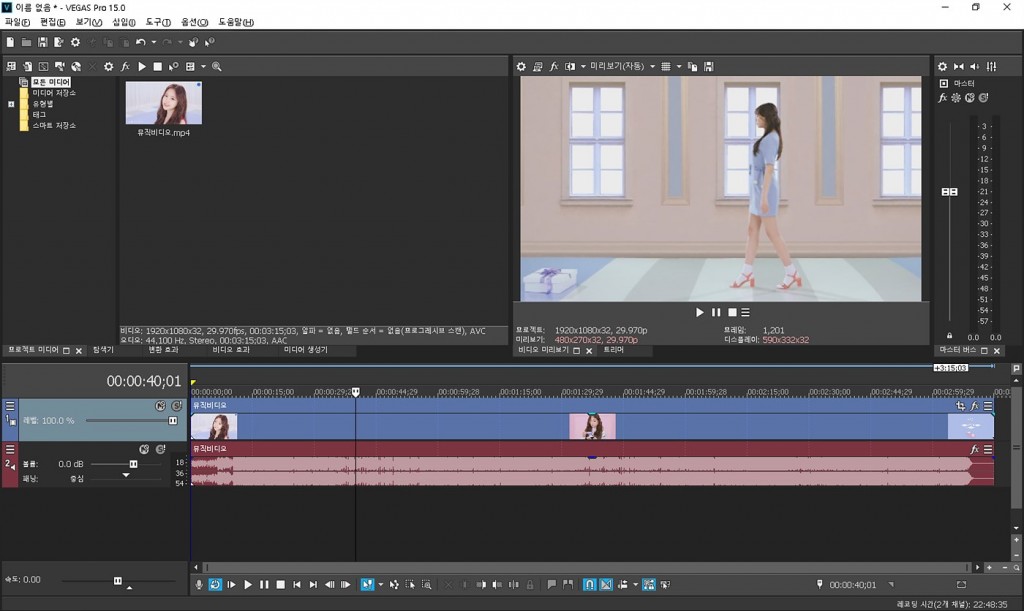1024x611 pixels.
Task: Open the Event Pan/Crop icon on video clip
Action: pyautogui.click(x=961, y=406)
